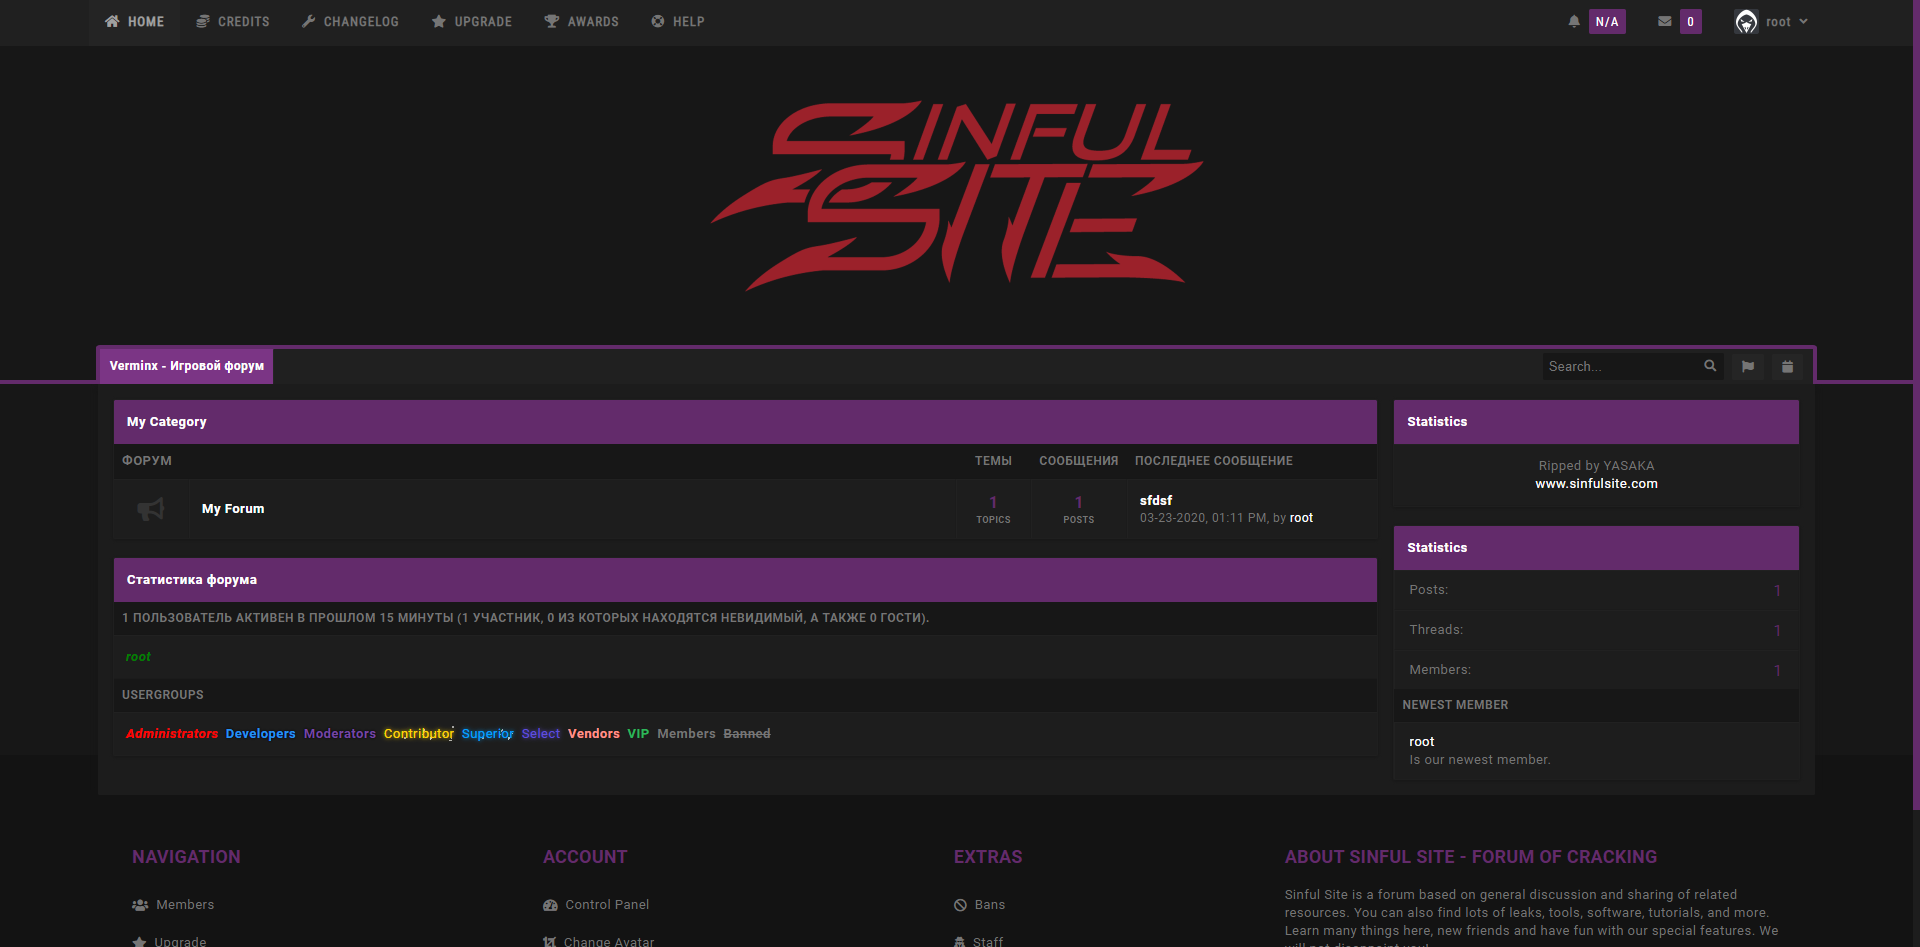This screenshot has width=1920, height=947.
Task: Click inside the Search input field
Action: click(x=1620, y=367)
